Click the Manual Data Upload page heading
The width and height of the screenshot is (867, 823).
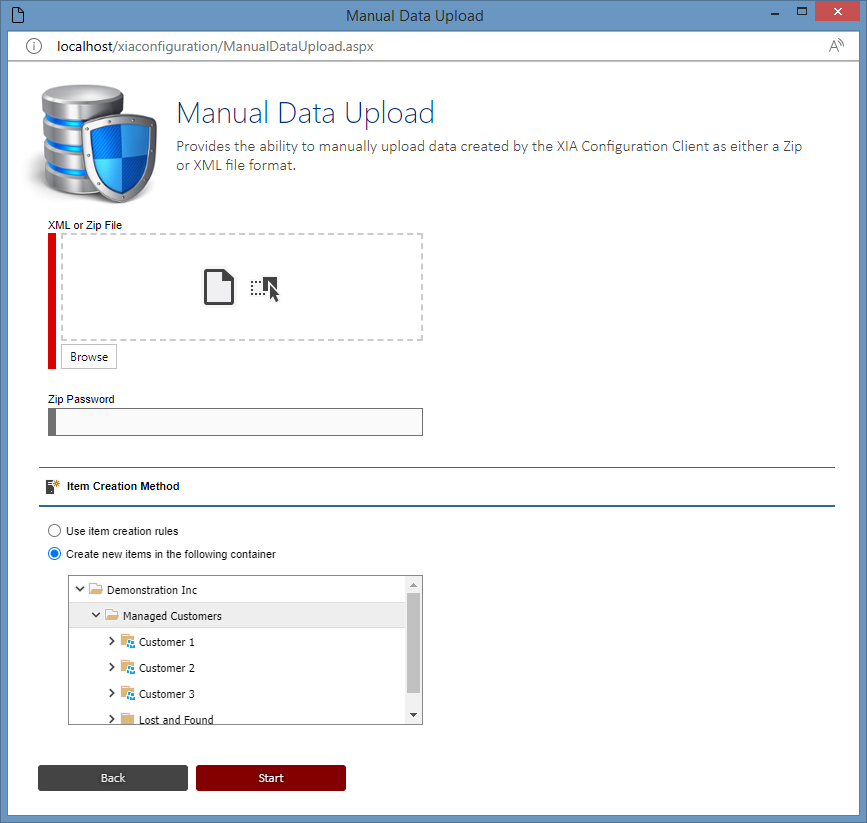[x=305, y=113]
